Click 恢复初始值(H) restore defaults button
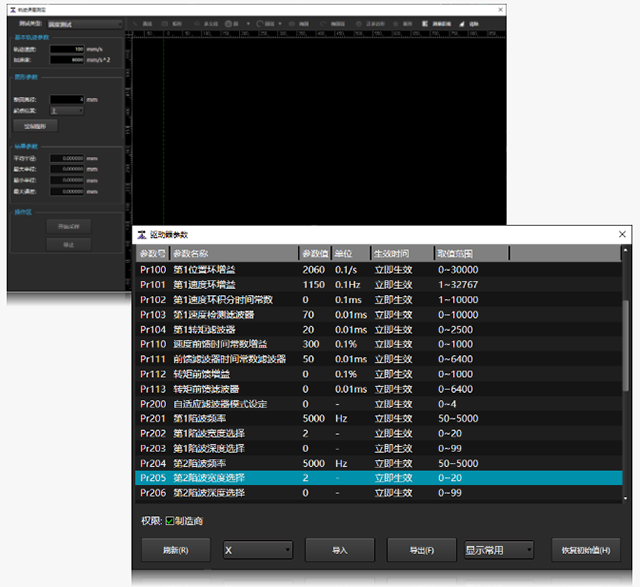The width and height of the screenshot is (640, 587). (x=585, y=550)
